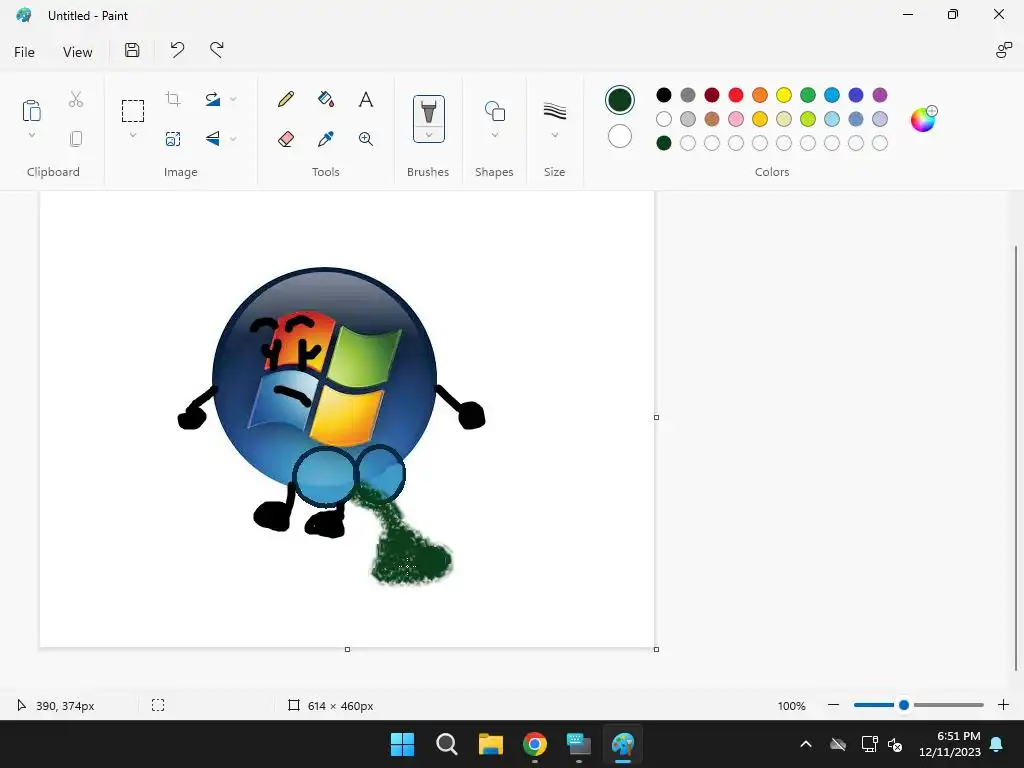
Task: Select the Eraser tool
Action: [286, 138]
